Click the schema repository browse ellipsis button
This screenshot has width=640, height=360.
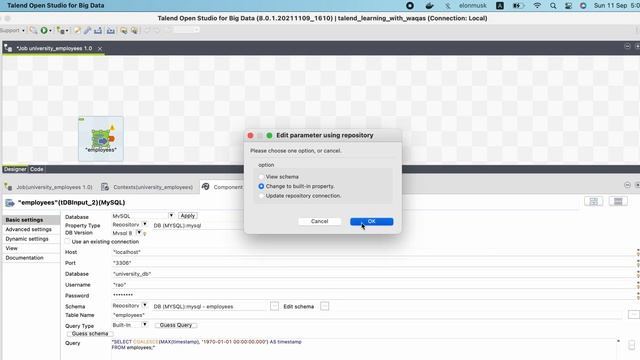[274, 306]
